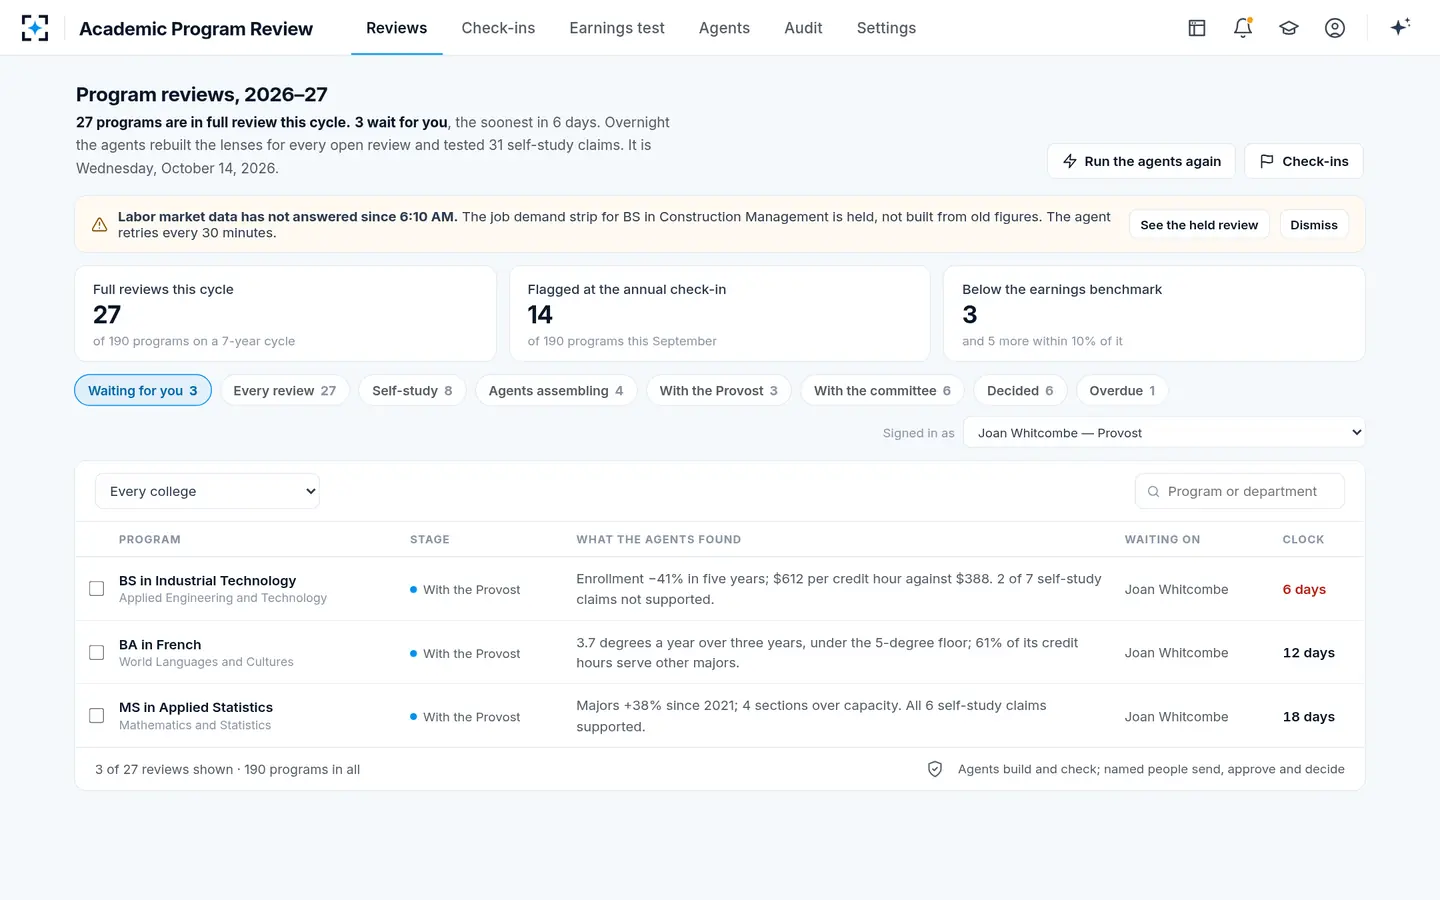Tick the checkbox for BA in French
This screenshot has height=900, width=1440.
pos(97,653)
